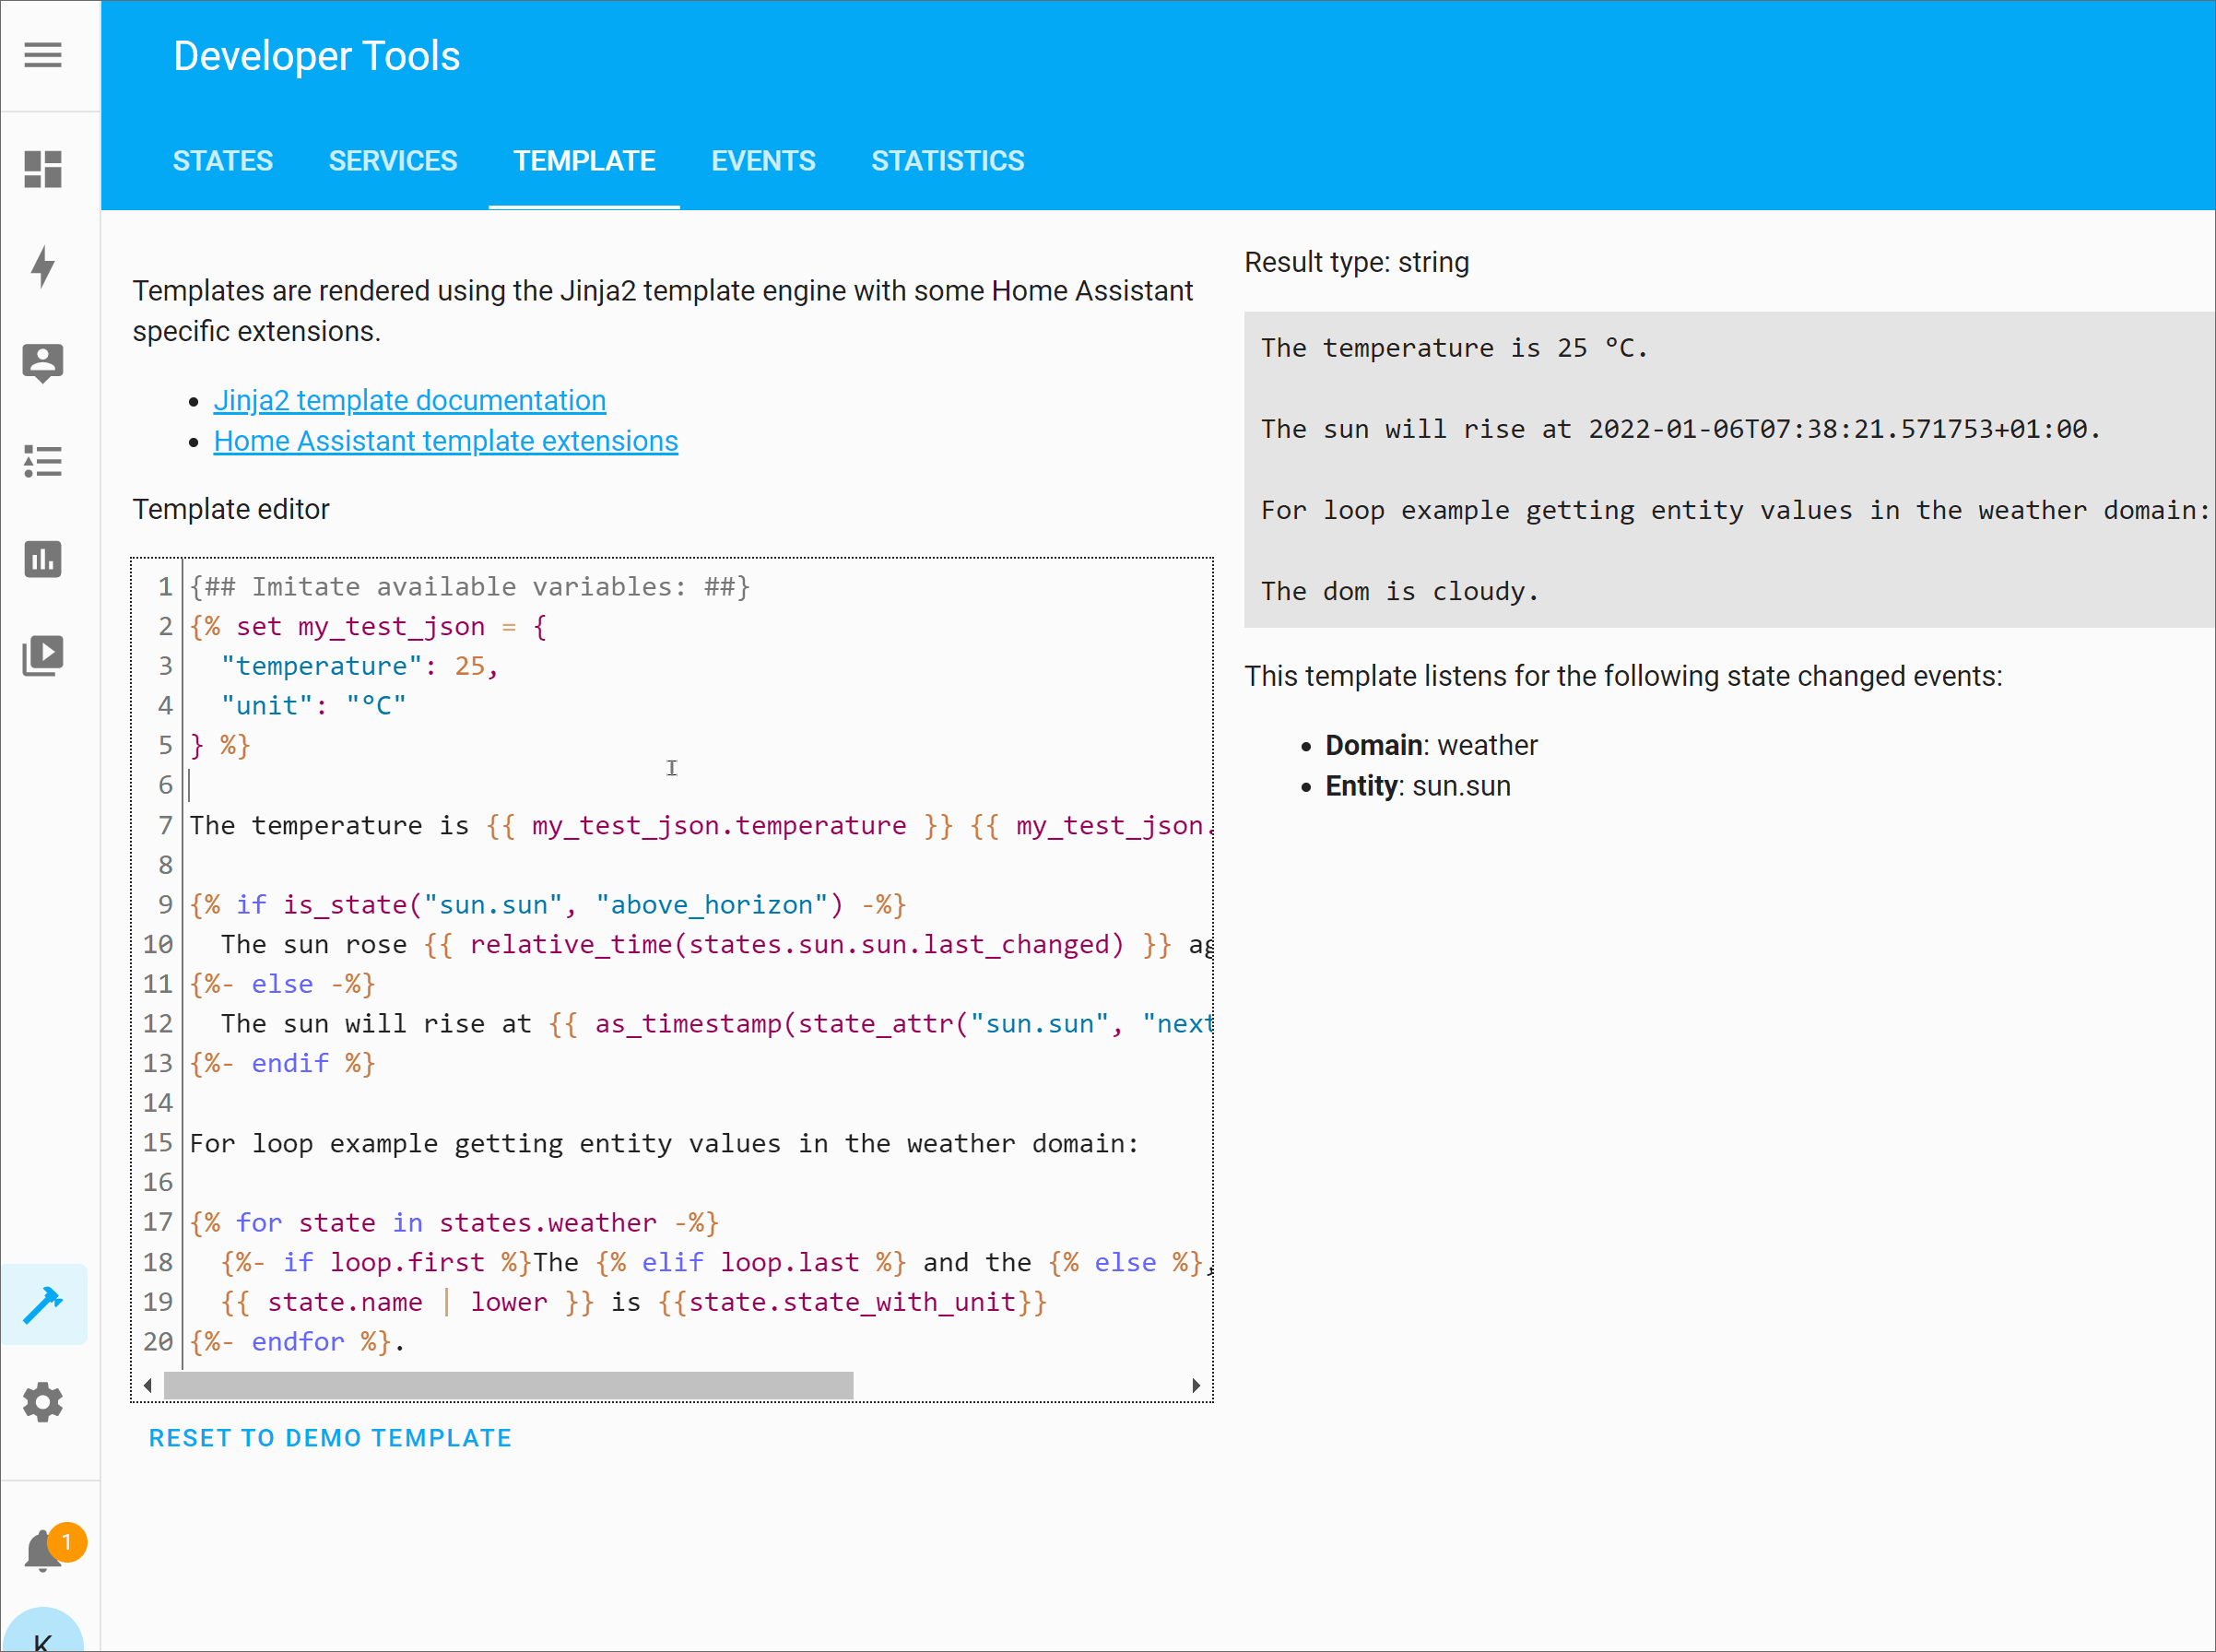
Task: Open the History chart icon
Action: click(43, 559)
